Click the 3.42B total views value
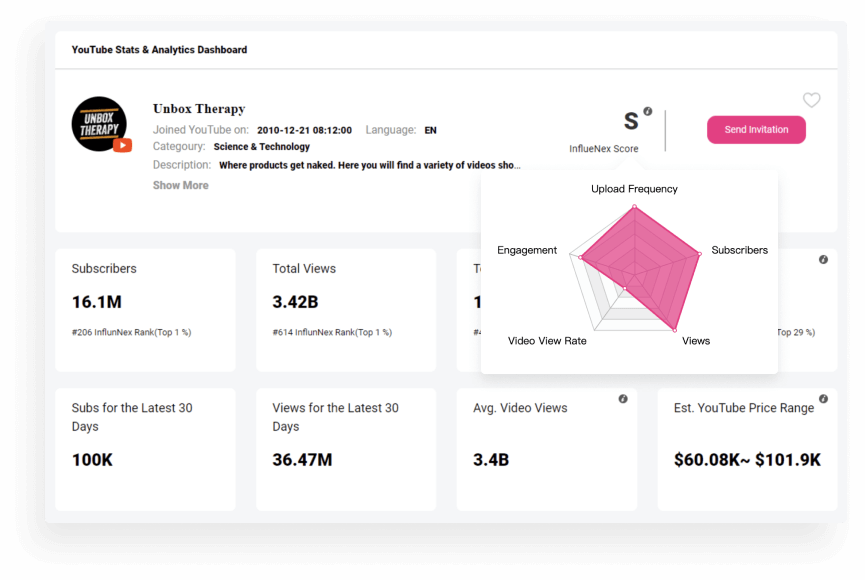The image size is (865, 580). 295,302
